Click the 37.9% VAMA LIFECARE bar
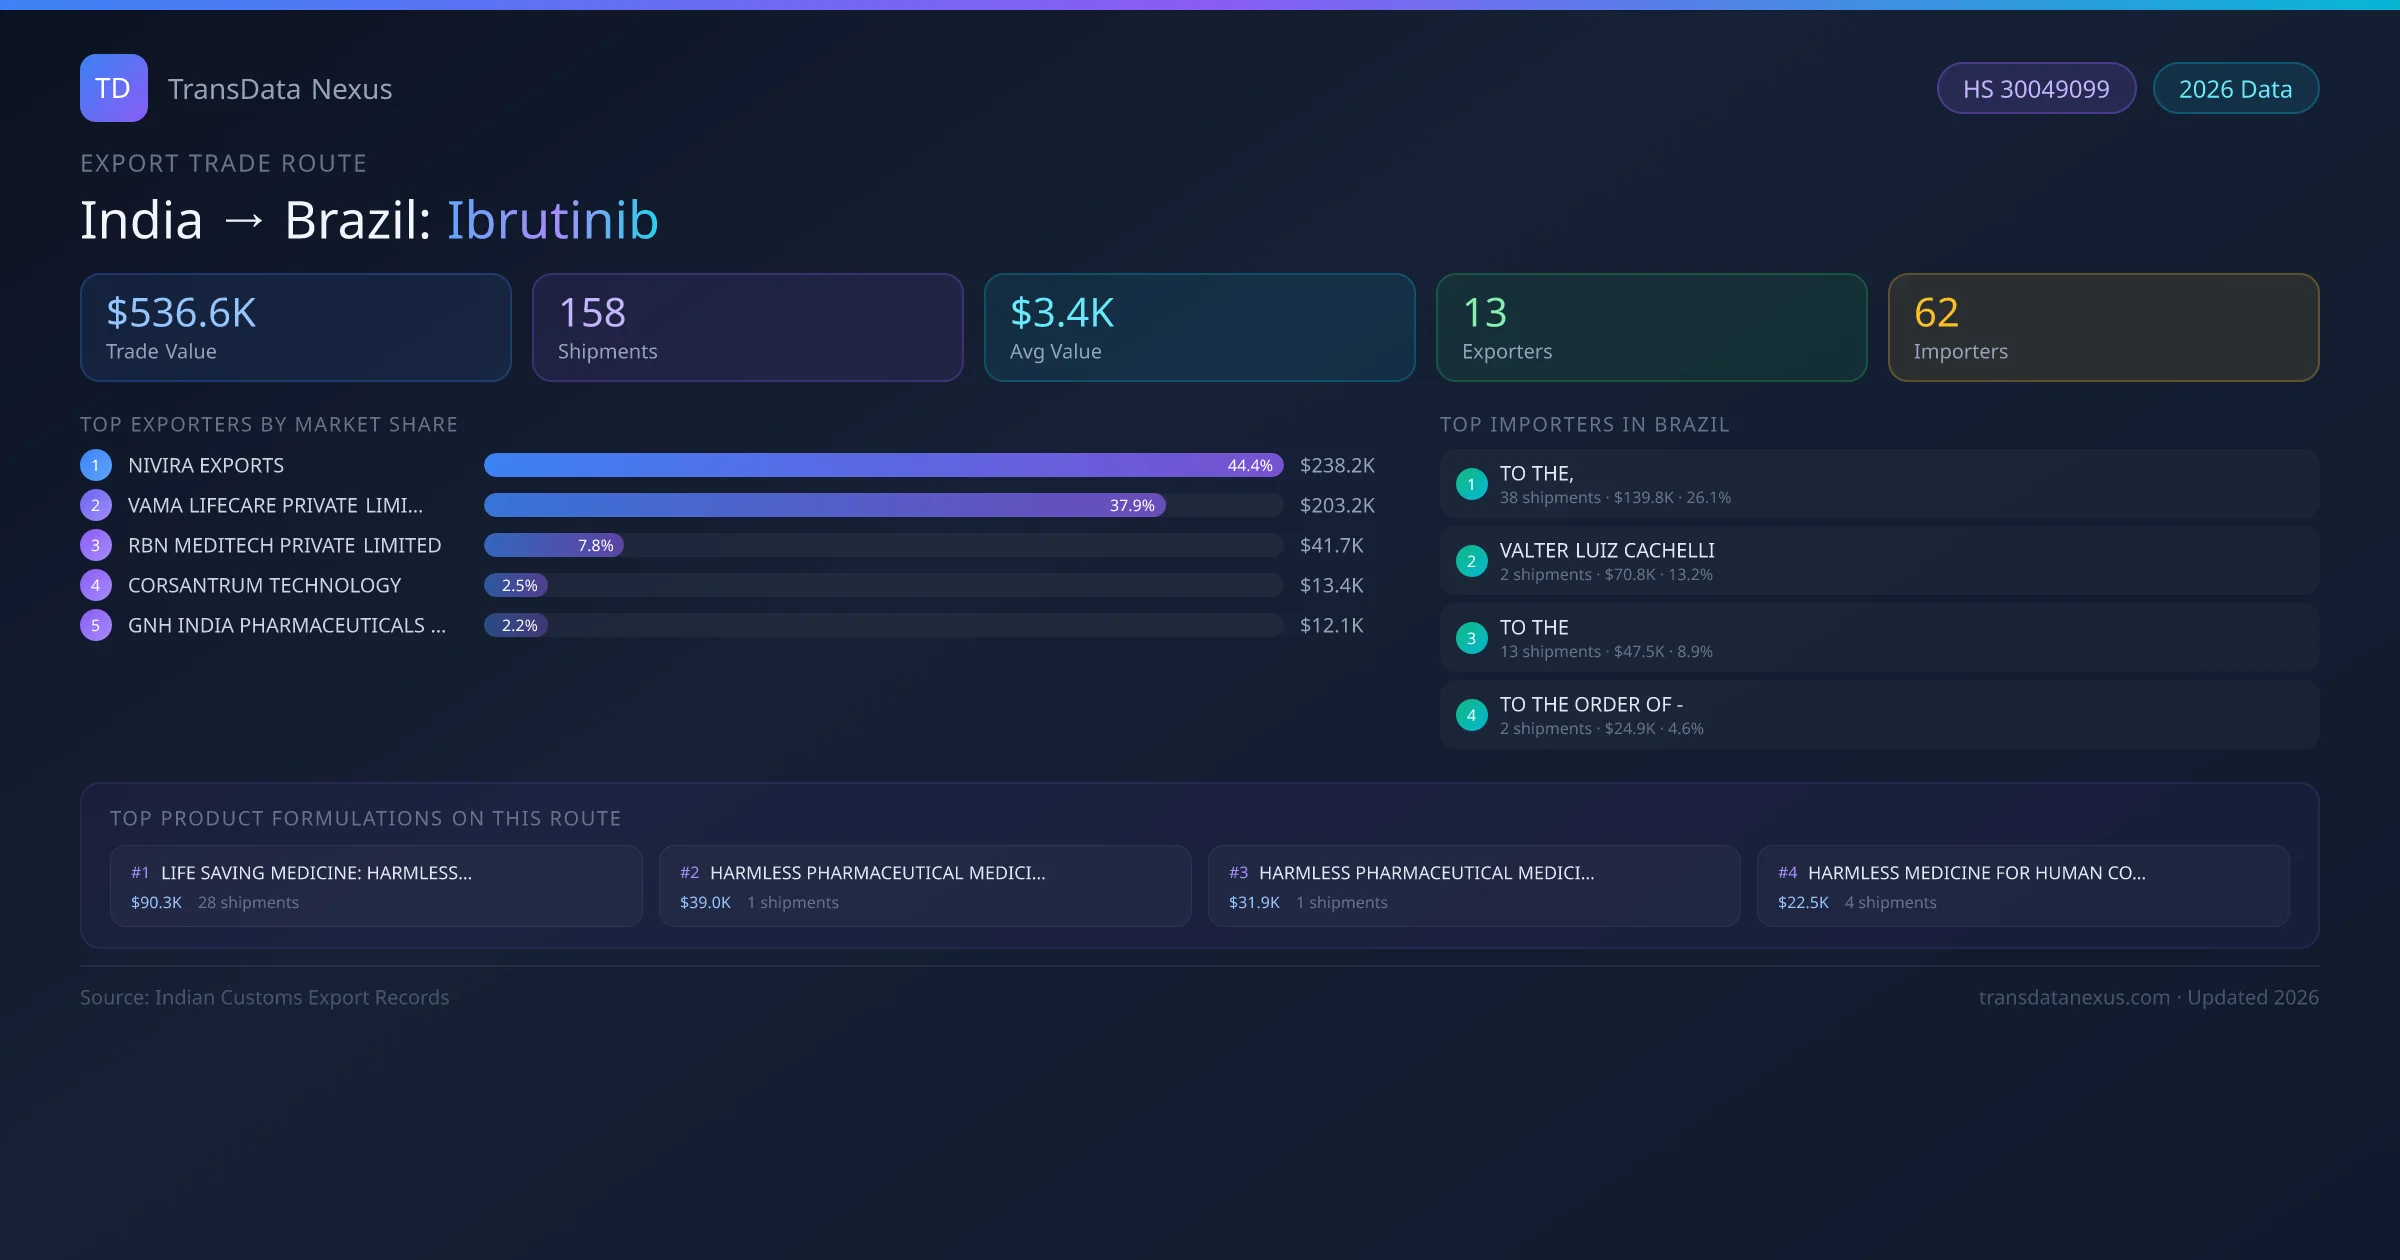 [824, 505]
